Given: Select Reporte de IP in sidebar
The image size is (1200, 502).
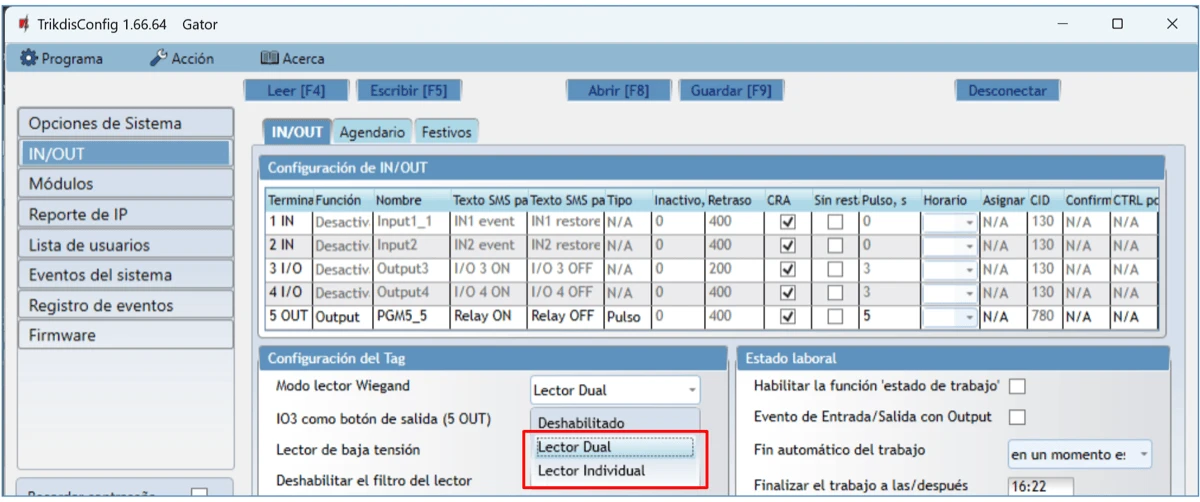Looking at the screenshot, I should 125,214.
